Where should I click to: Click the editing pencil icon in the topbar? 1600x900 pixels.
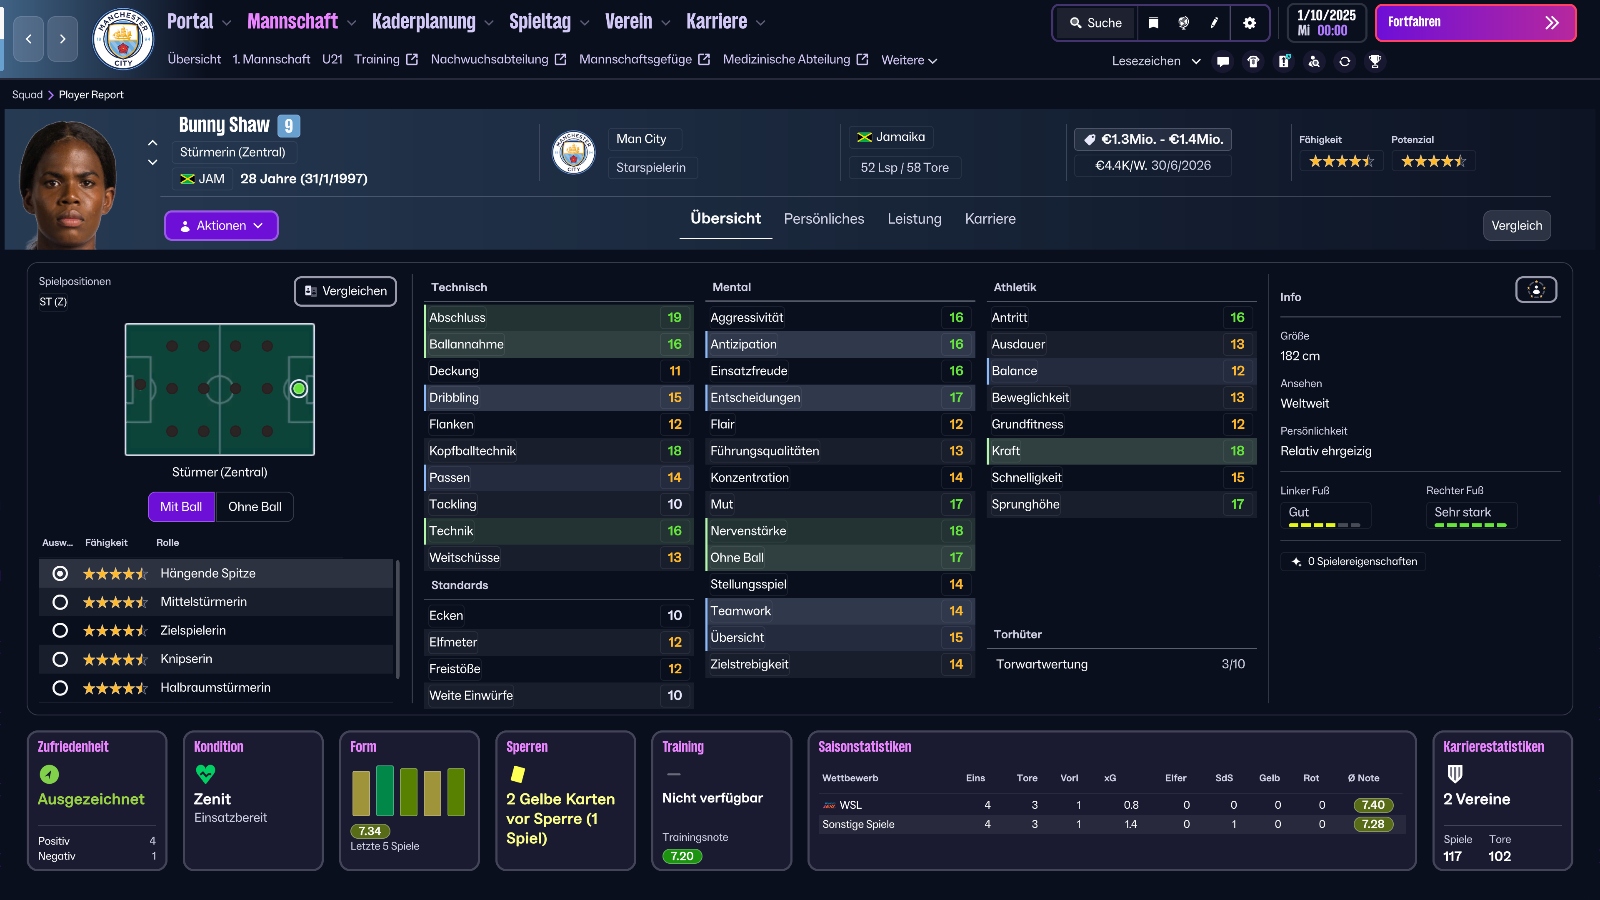(1214, 23)
